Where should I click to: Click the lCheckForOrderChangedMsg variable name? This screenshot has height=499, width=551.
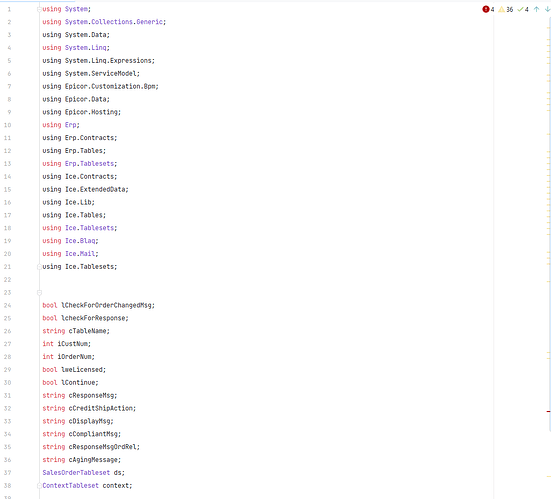pyautogui.click(x=107, y=305)
